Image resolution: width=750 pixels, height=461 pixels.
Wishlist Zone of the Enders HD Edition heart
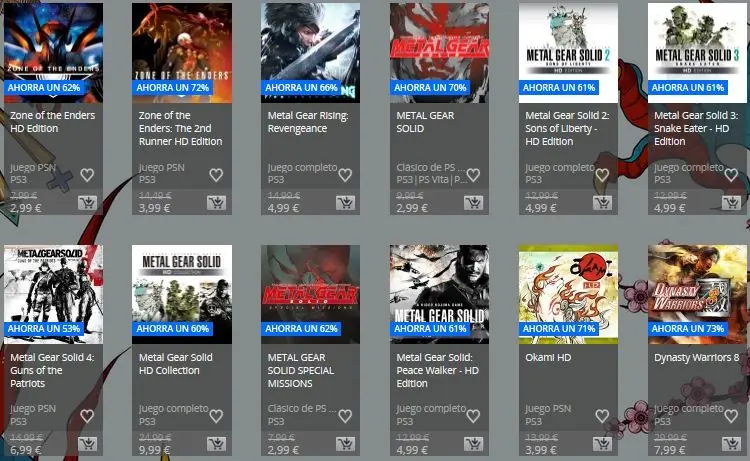(87, 175)
